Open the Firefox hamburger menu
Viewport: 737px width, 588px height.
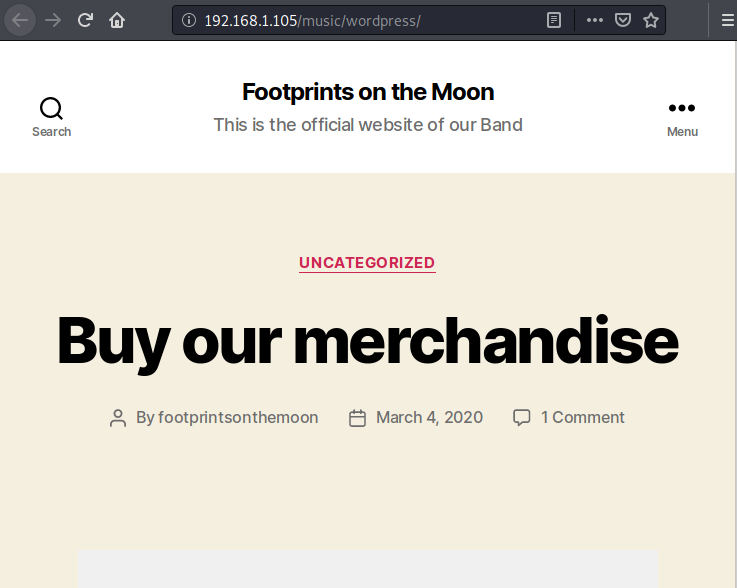coord(728,20)
